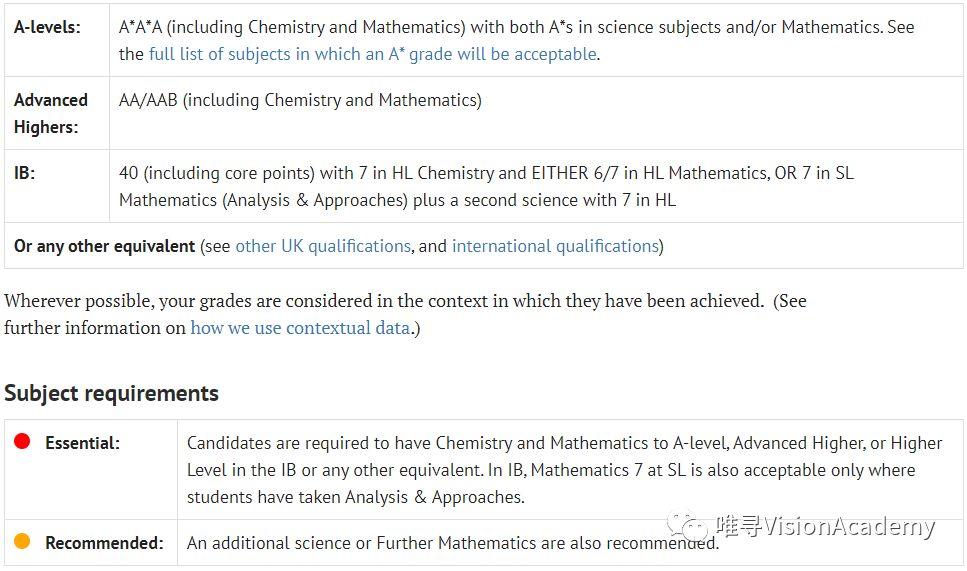This screenshot has width=967, height=571.
Task: Open the other UK qualifications link
Action: (322, 246)
